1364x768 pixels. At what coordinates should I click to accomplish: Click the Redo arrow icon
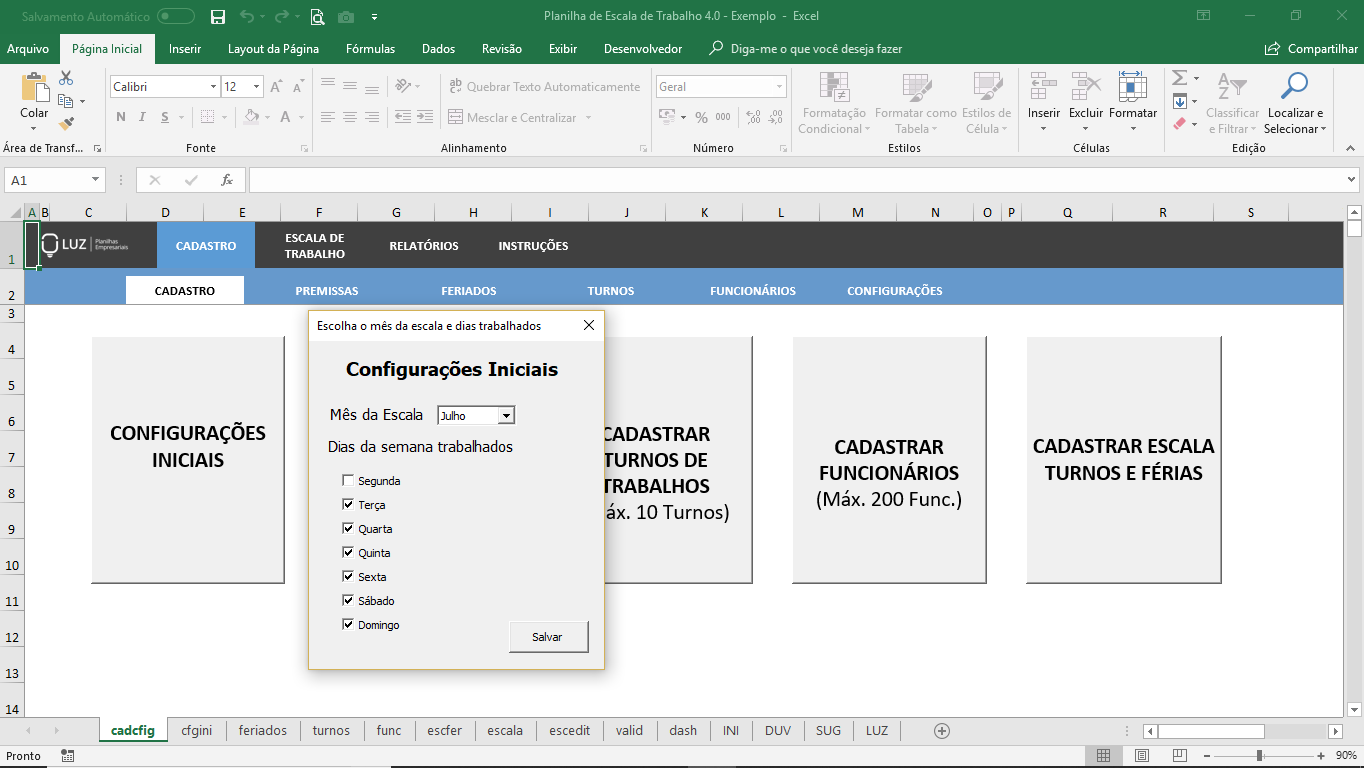click(x=281, y=16)
